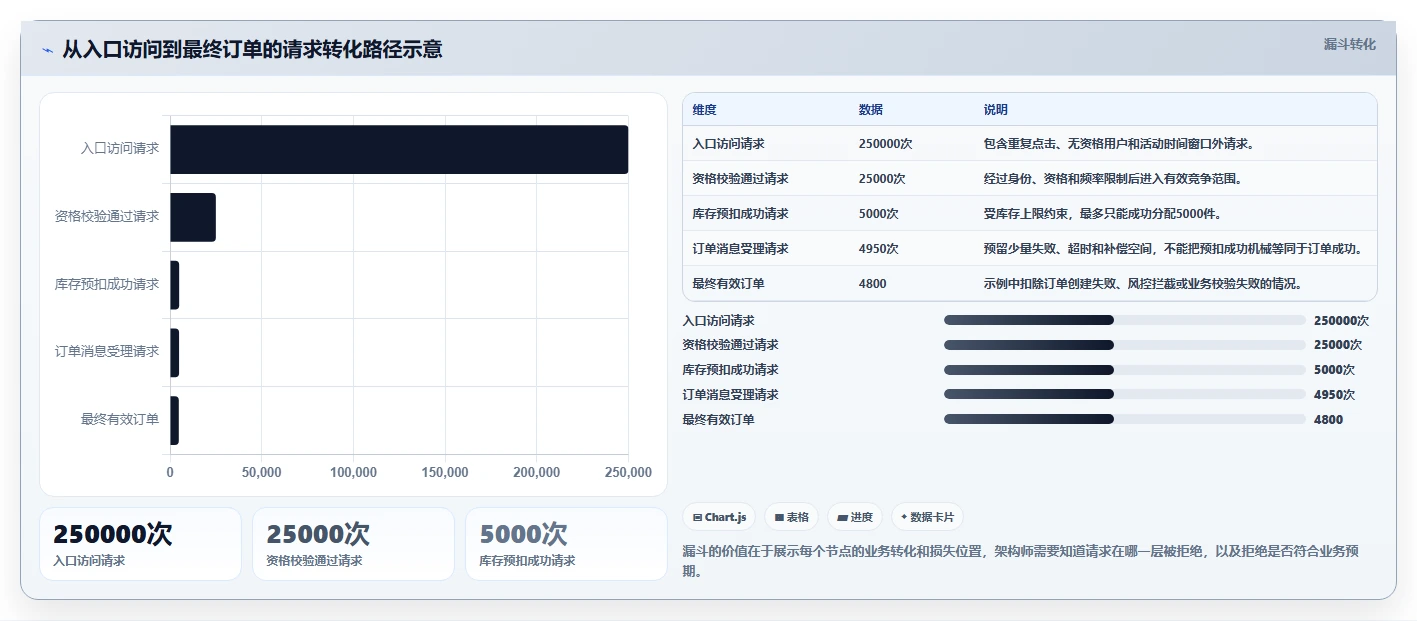1417x621 pixels.
Task: Select the 数据卡片 chip
Action: pos(927,517)
